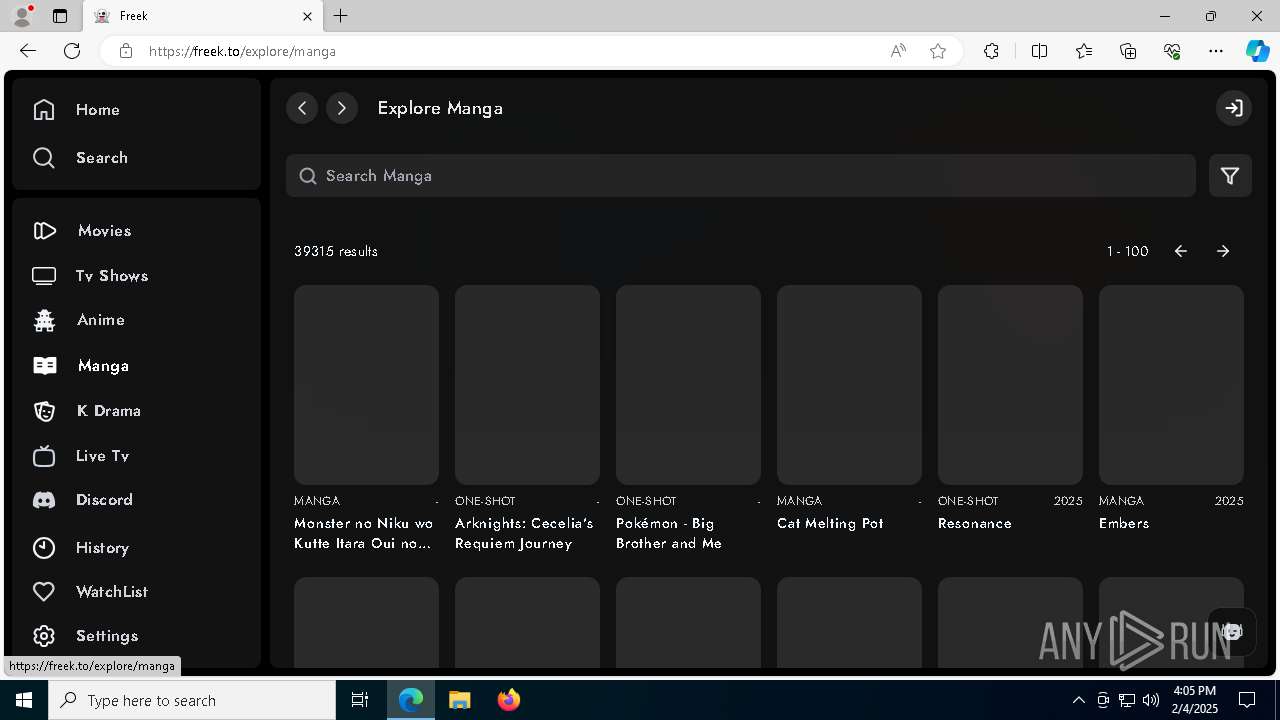The width and height of the screenshot is (1280, 720).
Task: Toggle browser Split screen icon
Action: [1039, 51]
